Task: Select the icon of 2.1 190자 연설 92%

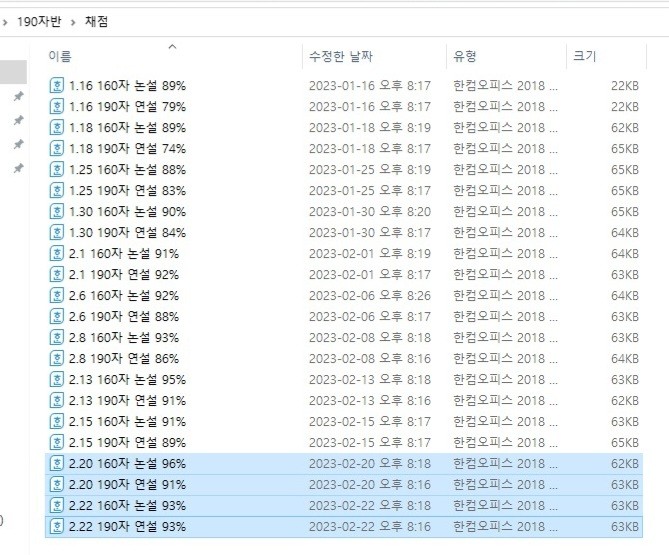Action: tap(56, 275)
